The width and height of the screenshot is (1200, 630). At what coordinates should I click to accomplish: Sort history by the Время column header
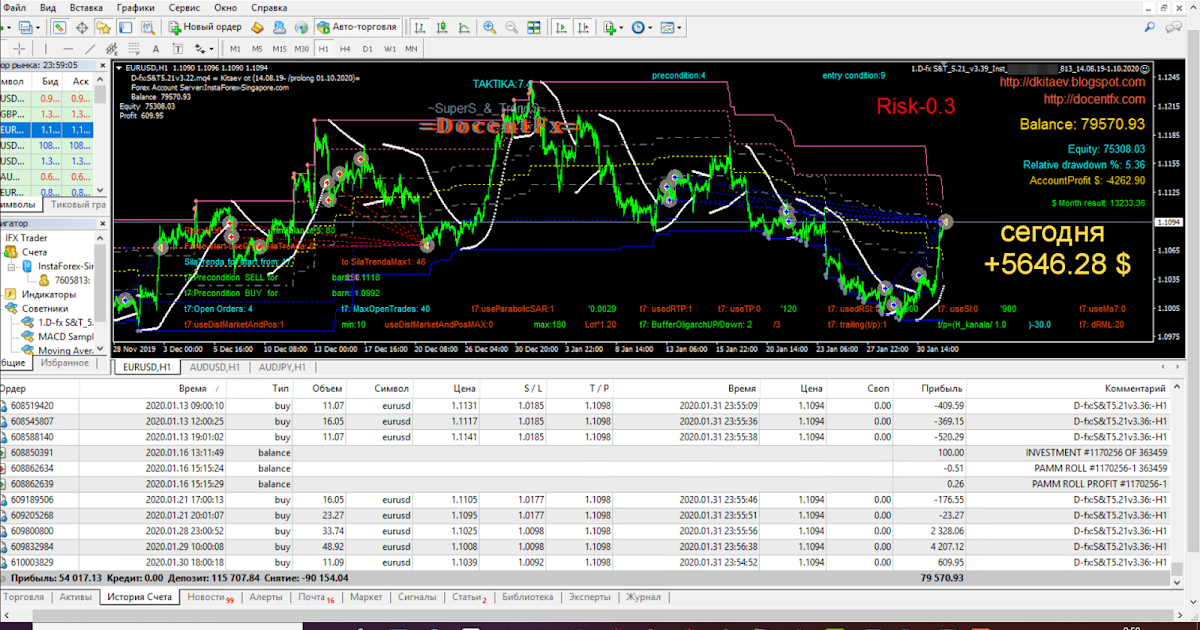point(192,388)
